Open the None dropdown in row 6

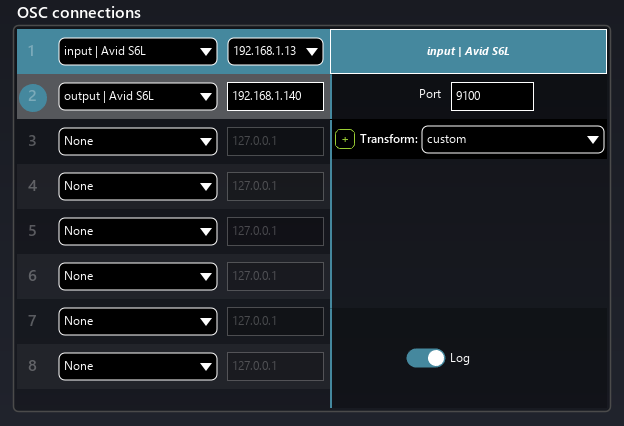[138, 276]
